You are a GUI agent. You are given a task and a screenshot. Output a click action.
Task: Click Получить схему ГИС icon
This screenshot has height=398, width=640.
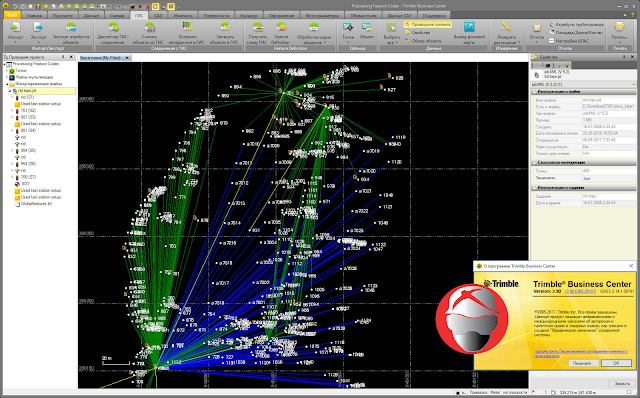click(x=258, y=28)
